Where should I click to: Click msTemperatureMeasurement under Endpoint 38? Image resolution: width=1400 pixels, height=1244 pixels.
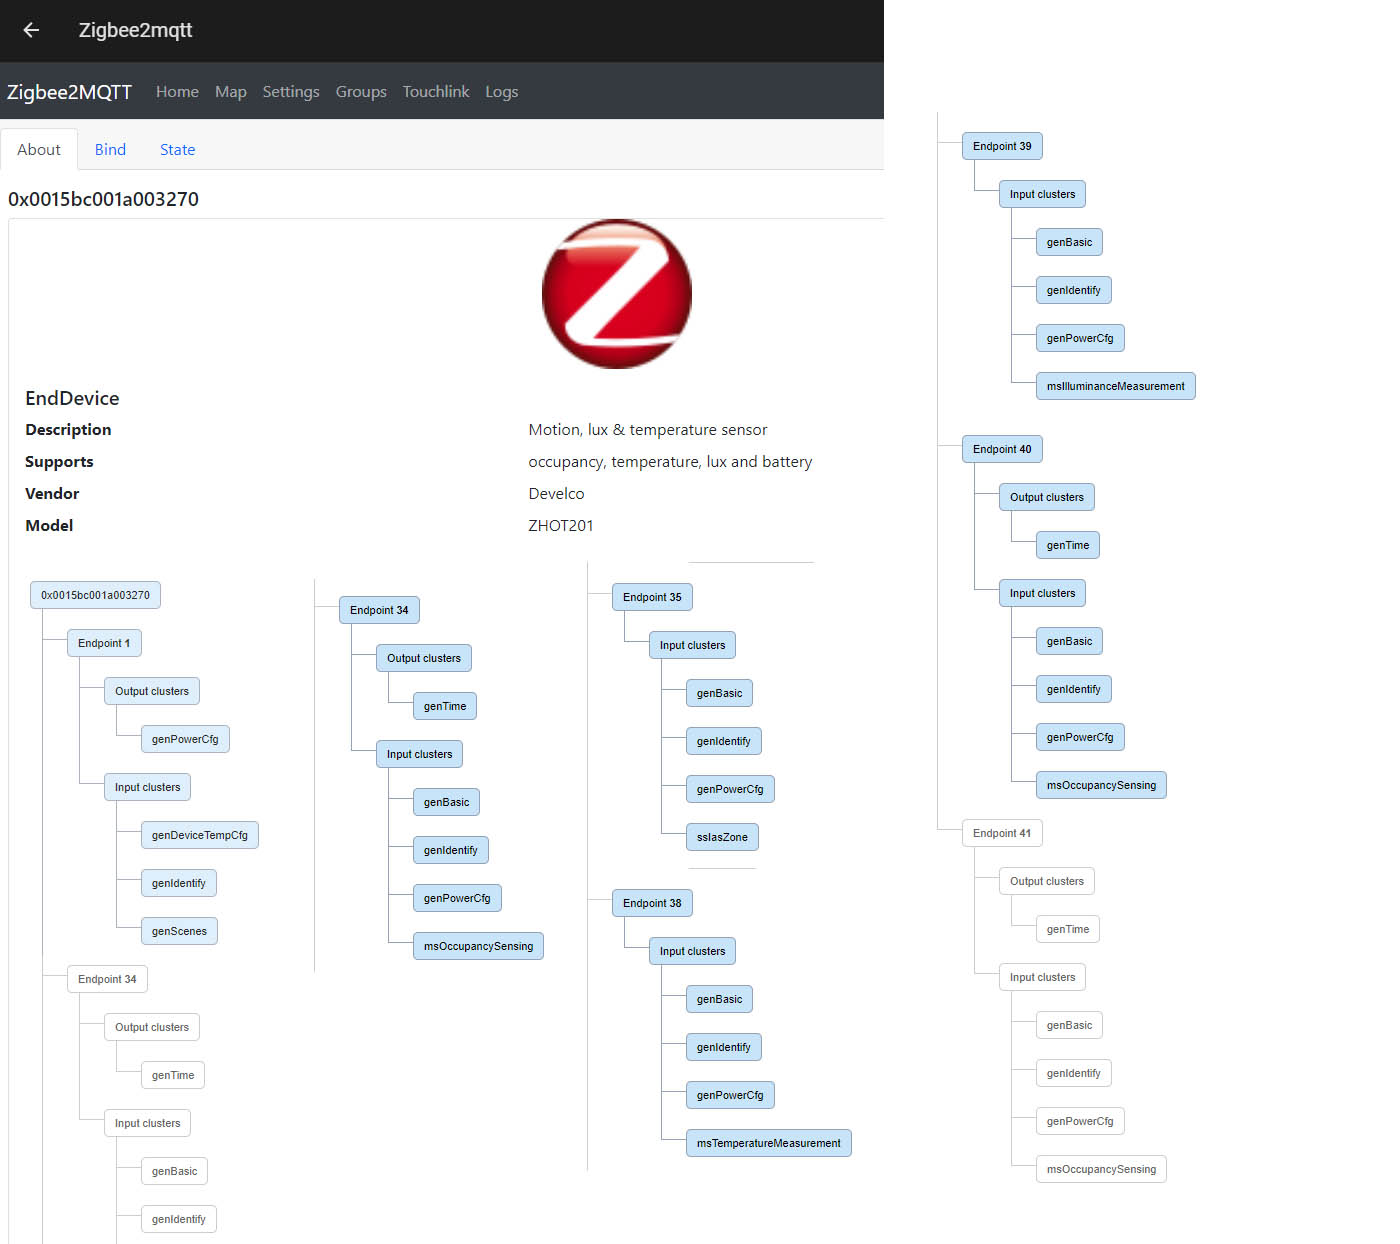click(x=768, y=1142)
